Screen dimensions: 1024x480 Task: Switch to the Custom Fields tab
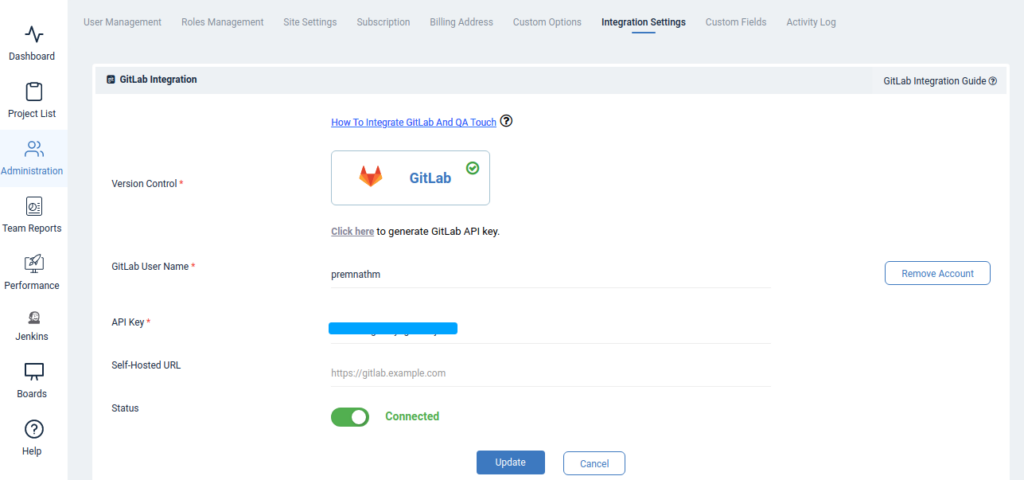[736, 22]
